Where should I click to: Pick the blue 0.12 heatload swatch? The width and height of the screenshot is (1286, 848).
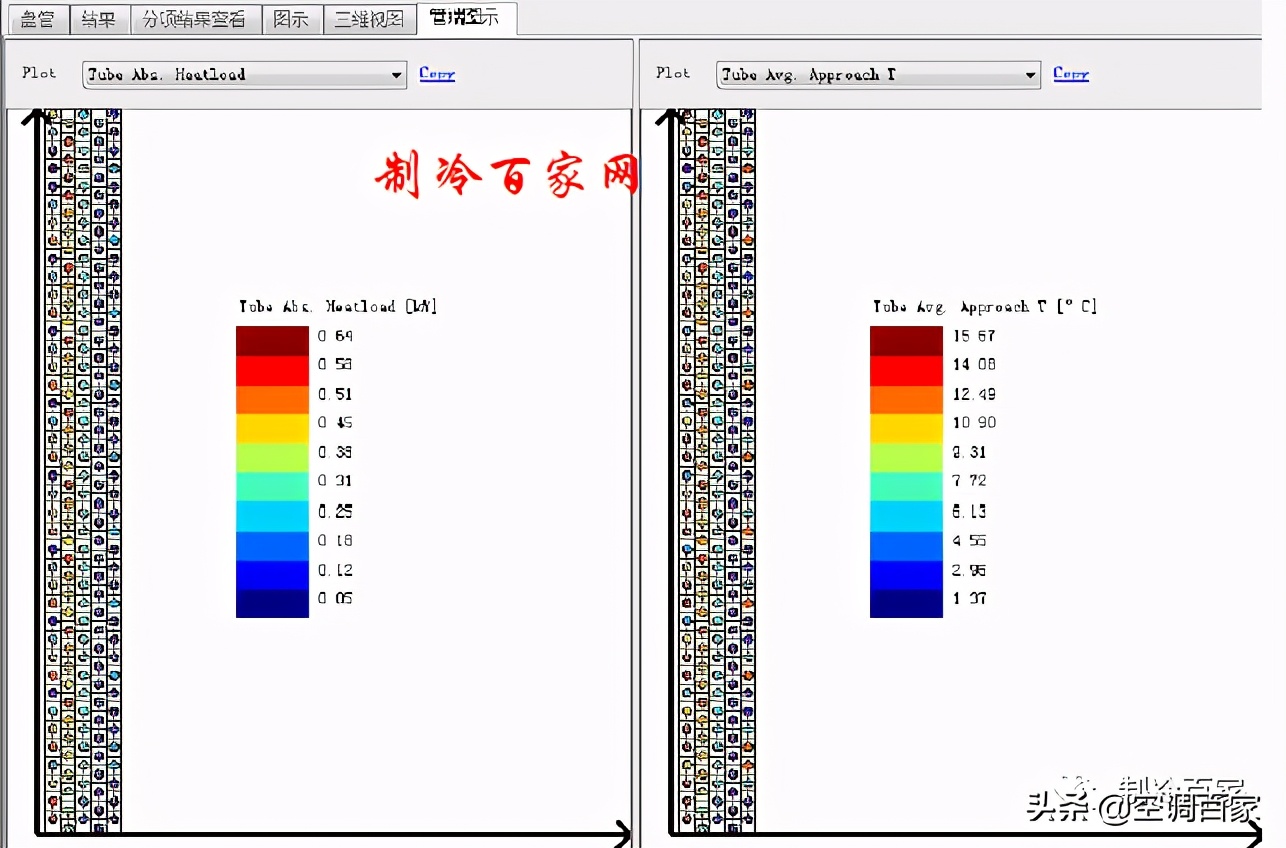click(x=272, y=573)
